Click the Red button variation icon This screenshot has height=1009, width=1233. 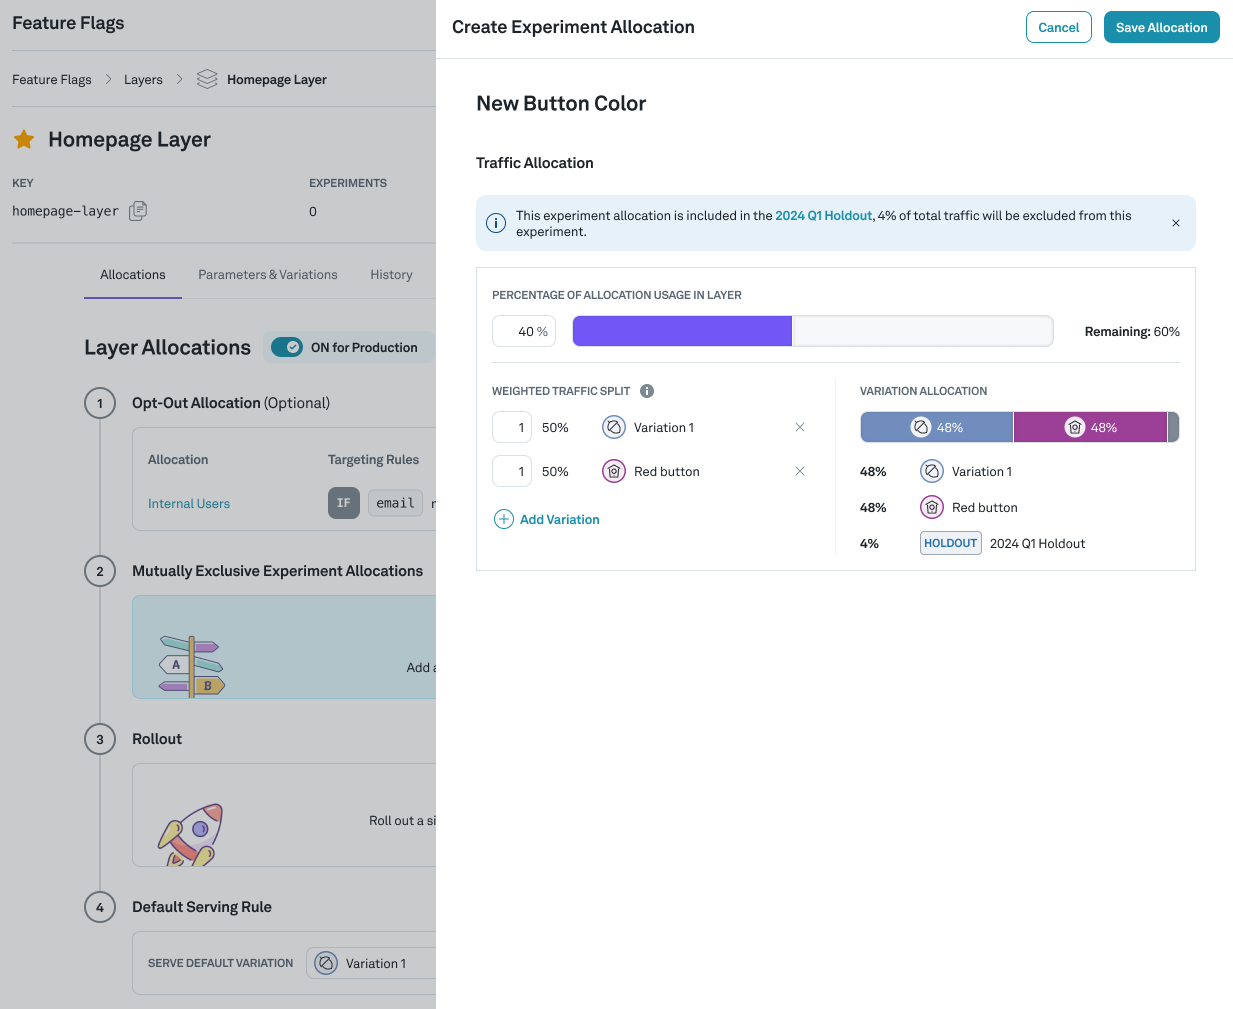pos(613,470)
